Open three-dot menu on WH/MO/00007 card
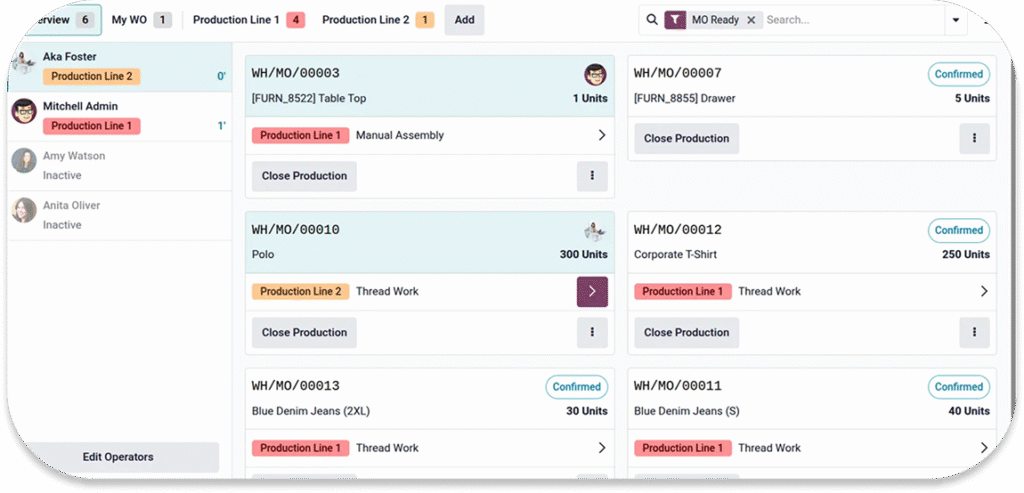The width and height of the screenshot is (1024, 493). [x=974, y=139]
